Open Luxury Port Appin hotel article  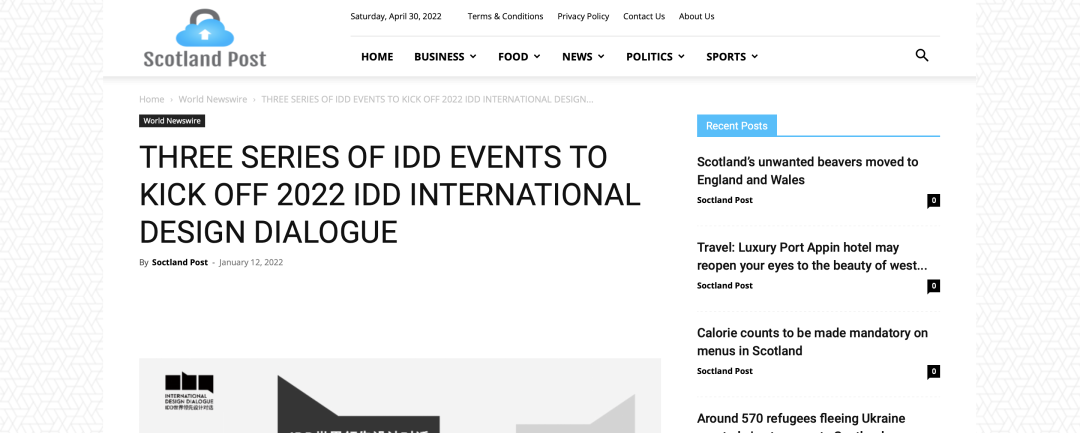click(x=811, y=256)
